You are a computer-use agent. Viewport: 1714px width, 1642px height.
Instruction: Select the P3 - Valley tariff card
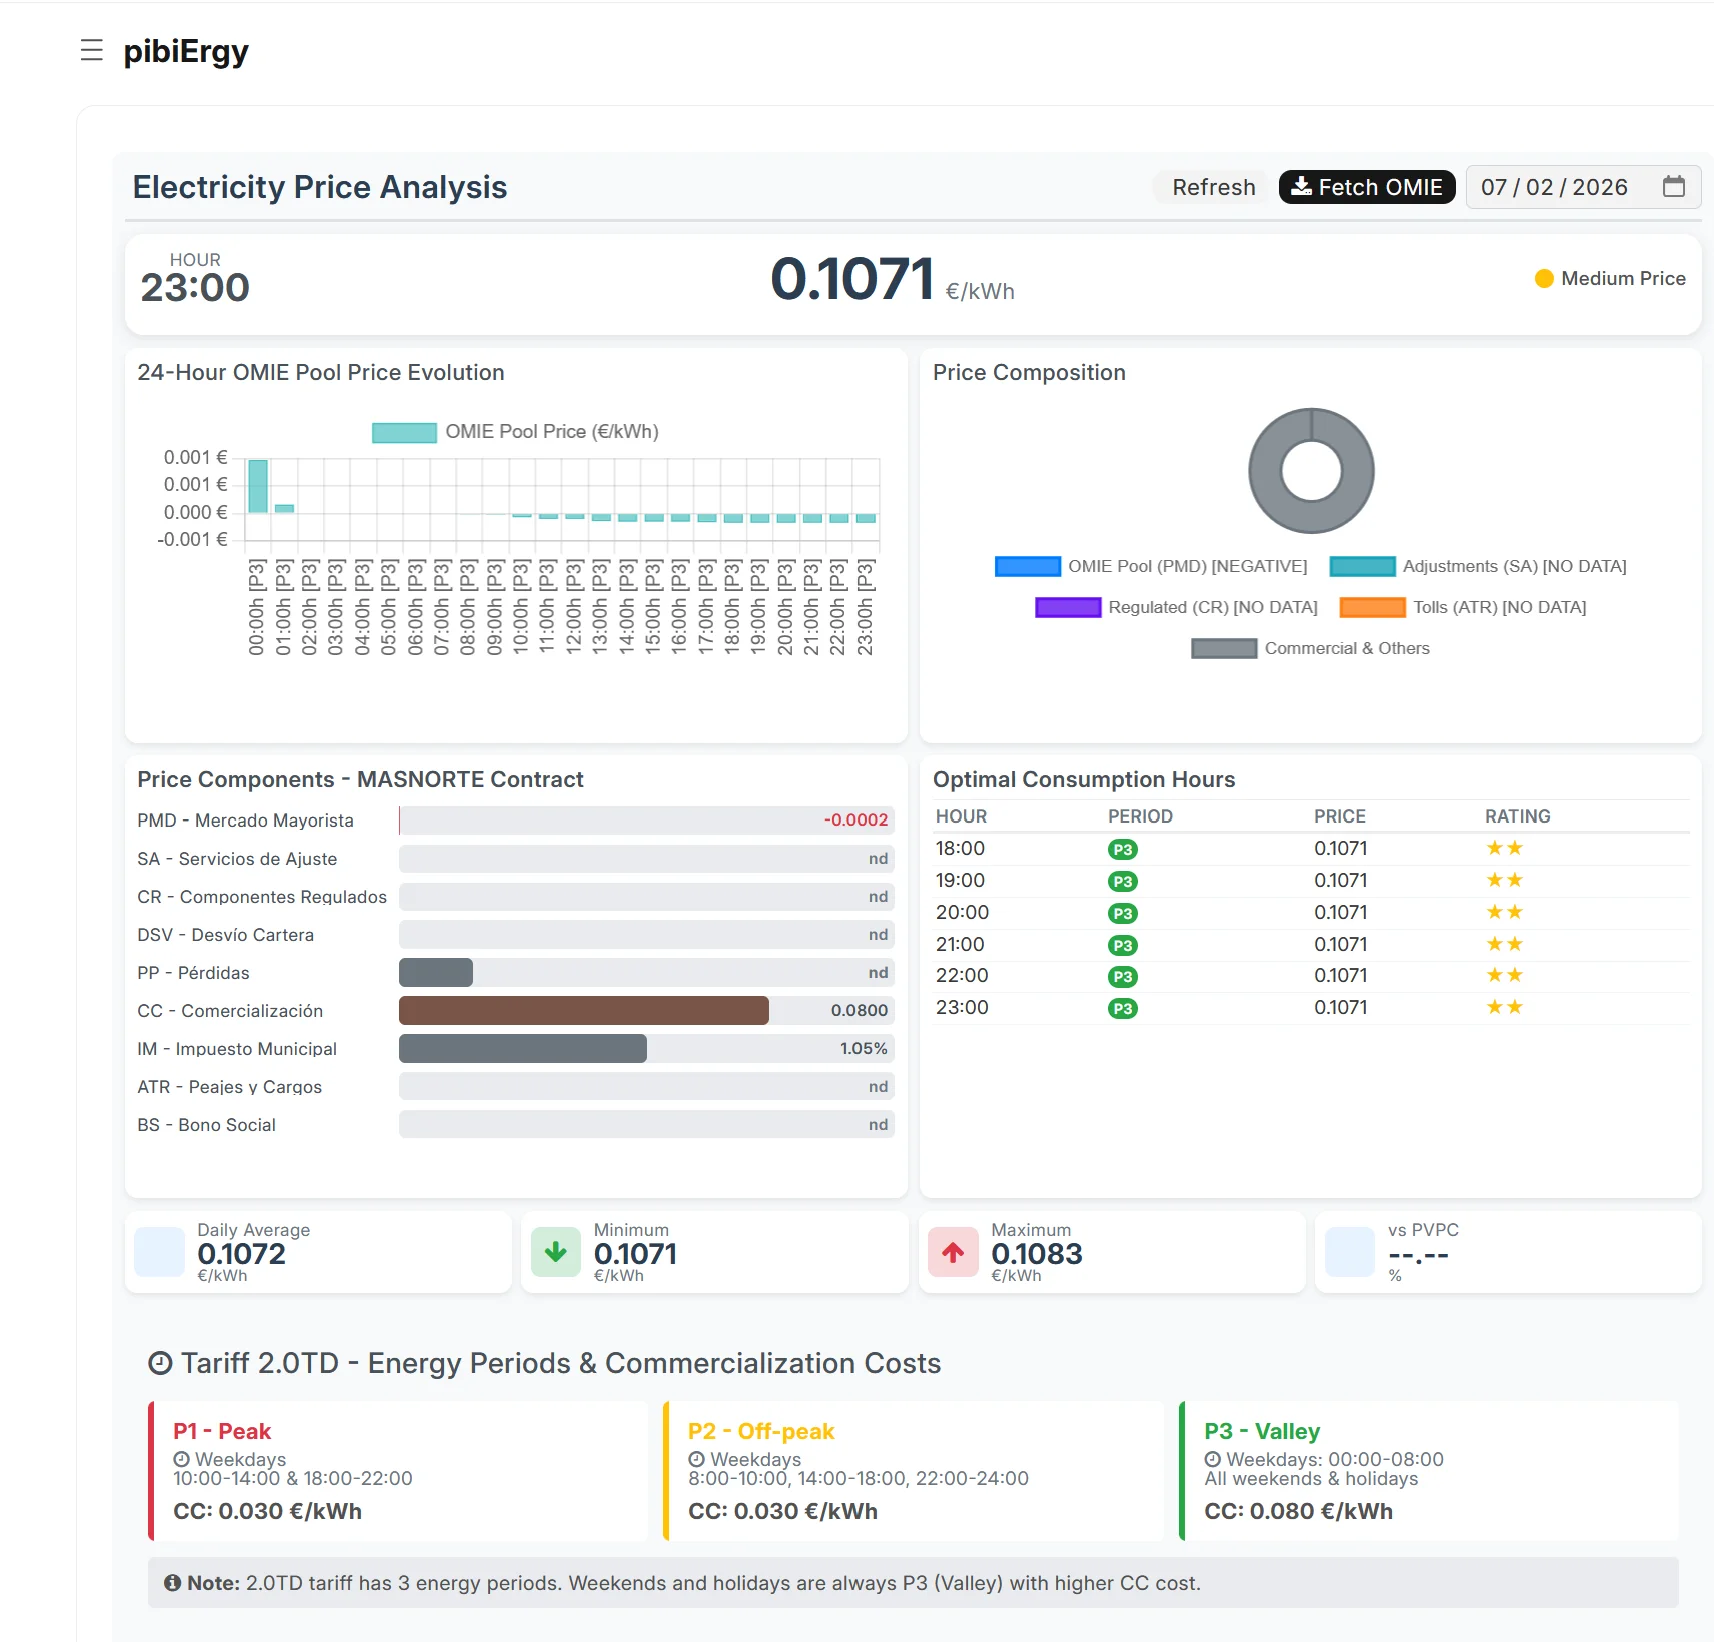(x=1428, y=1470)
